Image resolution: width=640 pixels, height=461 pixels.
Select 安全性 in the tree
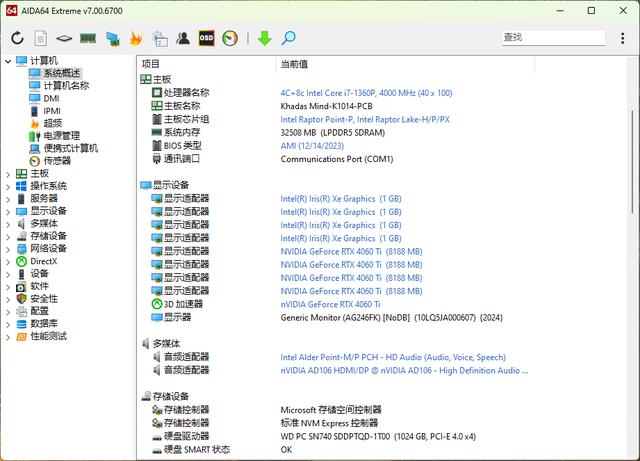(x=44, y=299)
